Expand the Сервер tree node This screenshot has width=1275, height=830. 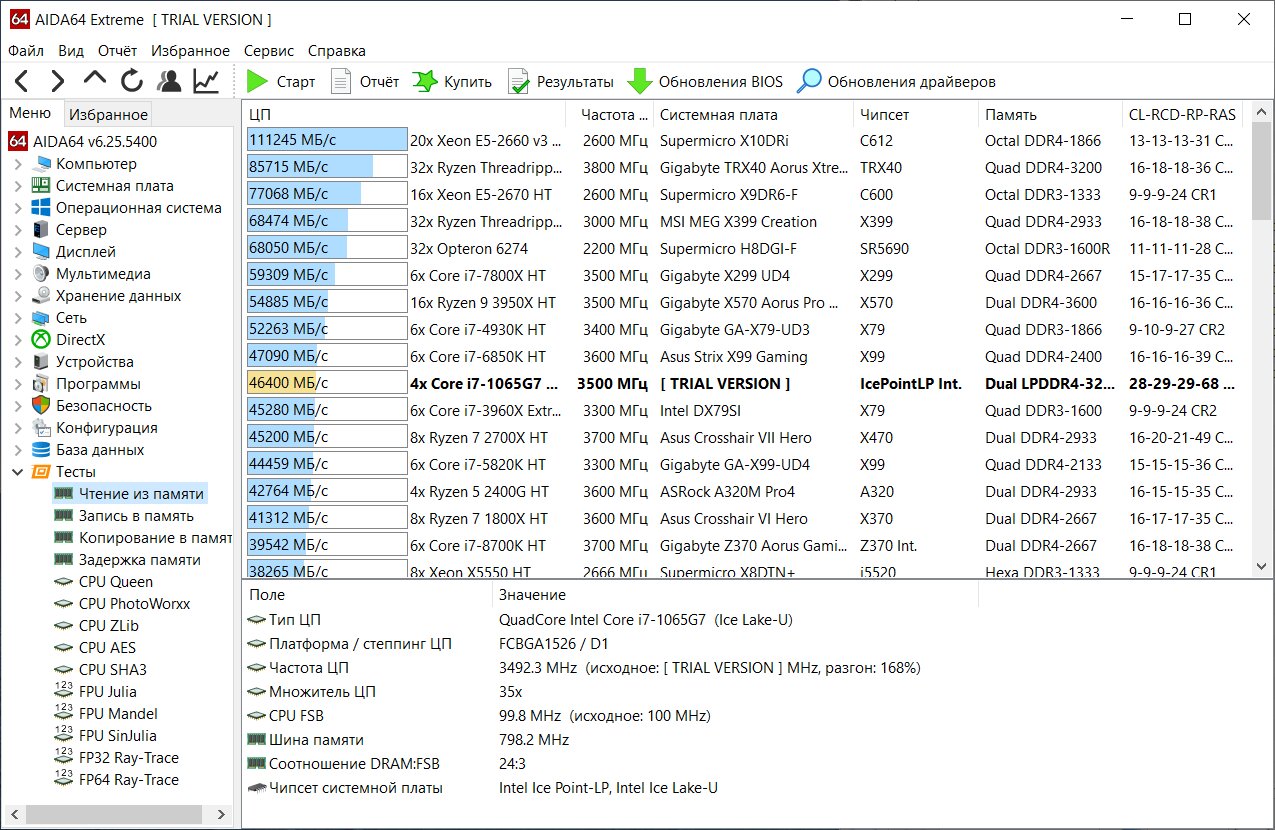click(18, 230)
